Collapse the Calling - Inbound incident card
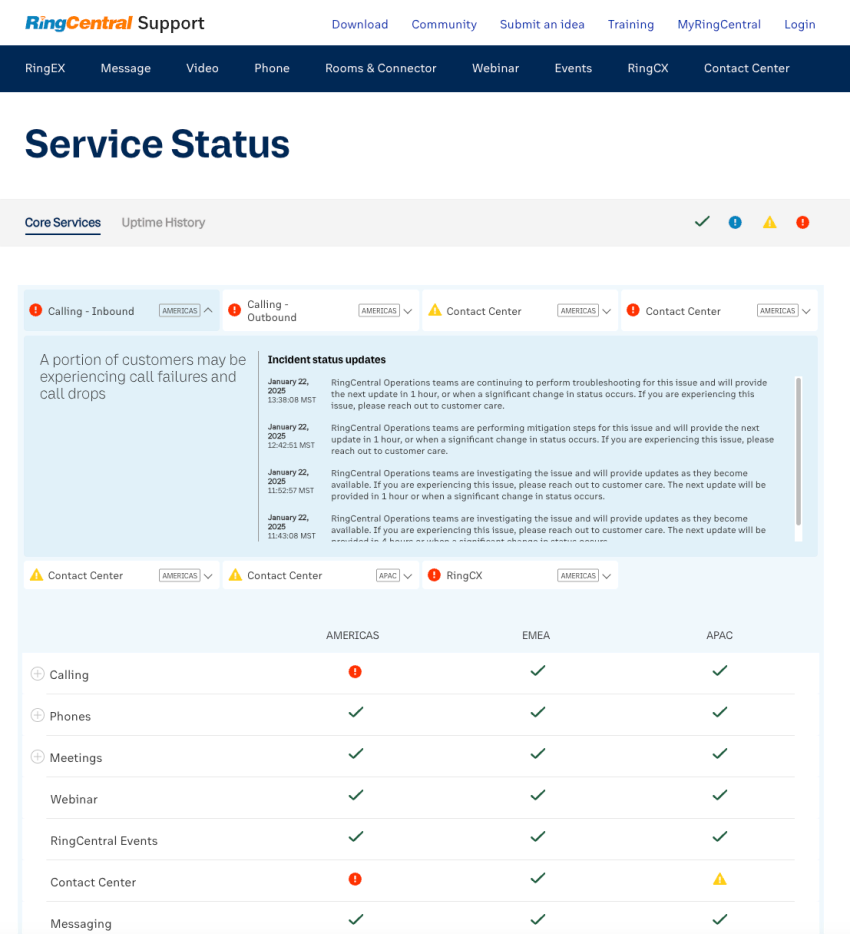Screen dimensions: 850x934 coord(208,310)
